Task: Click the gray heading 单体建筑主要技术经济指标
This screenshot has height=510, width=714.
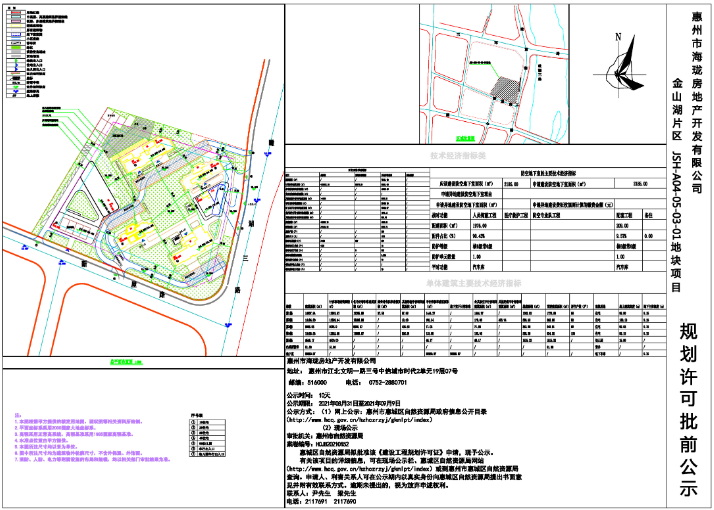Action: click(x=474, y=283)
